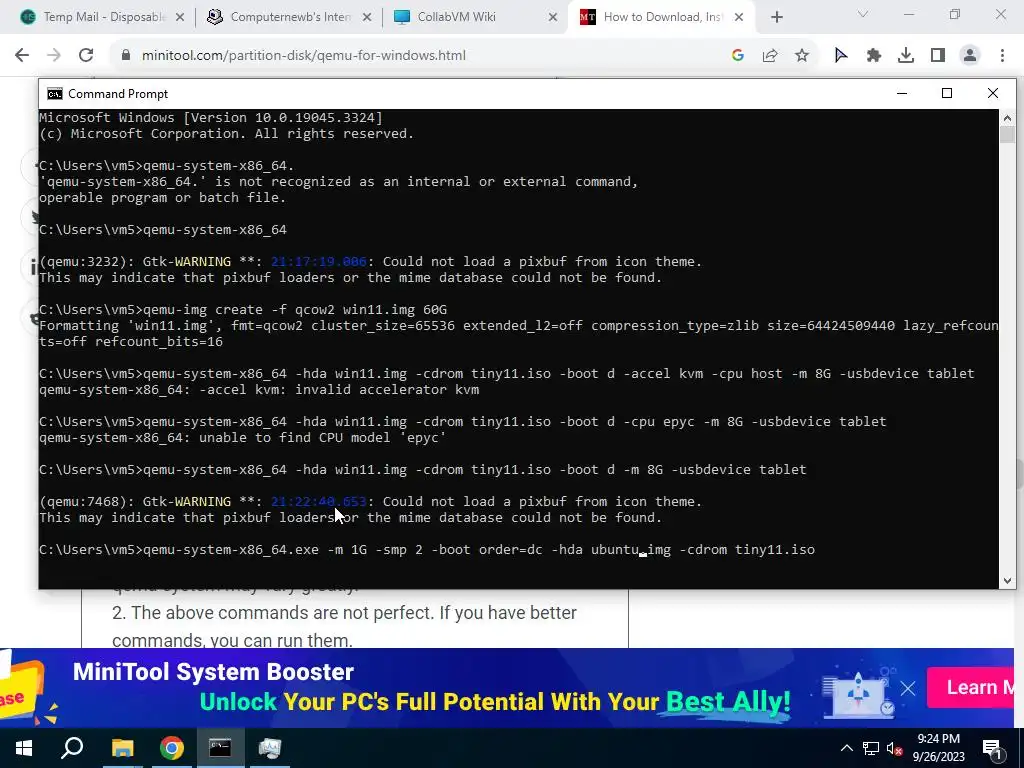Viewport: 1024px width, 768px height.
Task: Share this page via share icon
Action: coord(770,56)
